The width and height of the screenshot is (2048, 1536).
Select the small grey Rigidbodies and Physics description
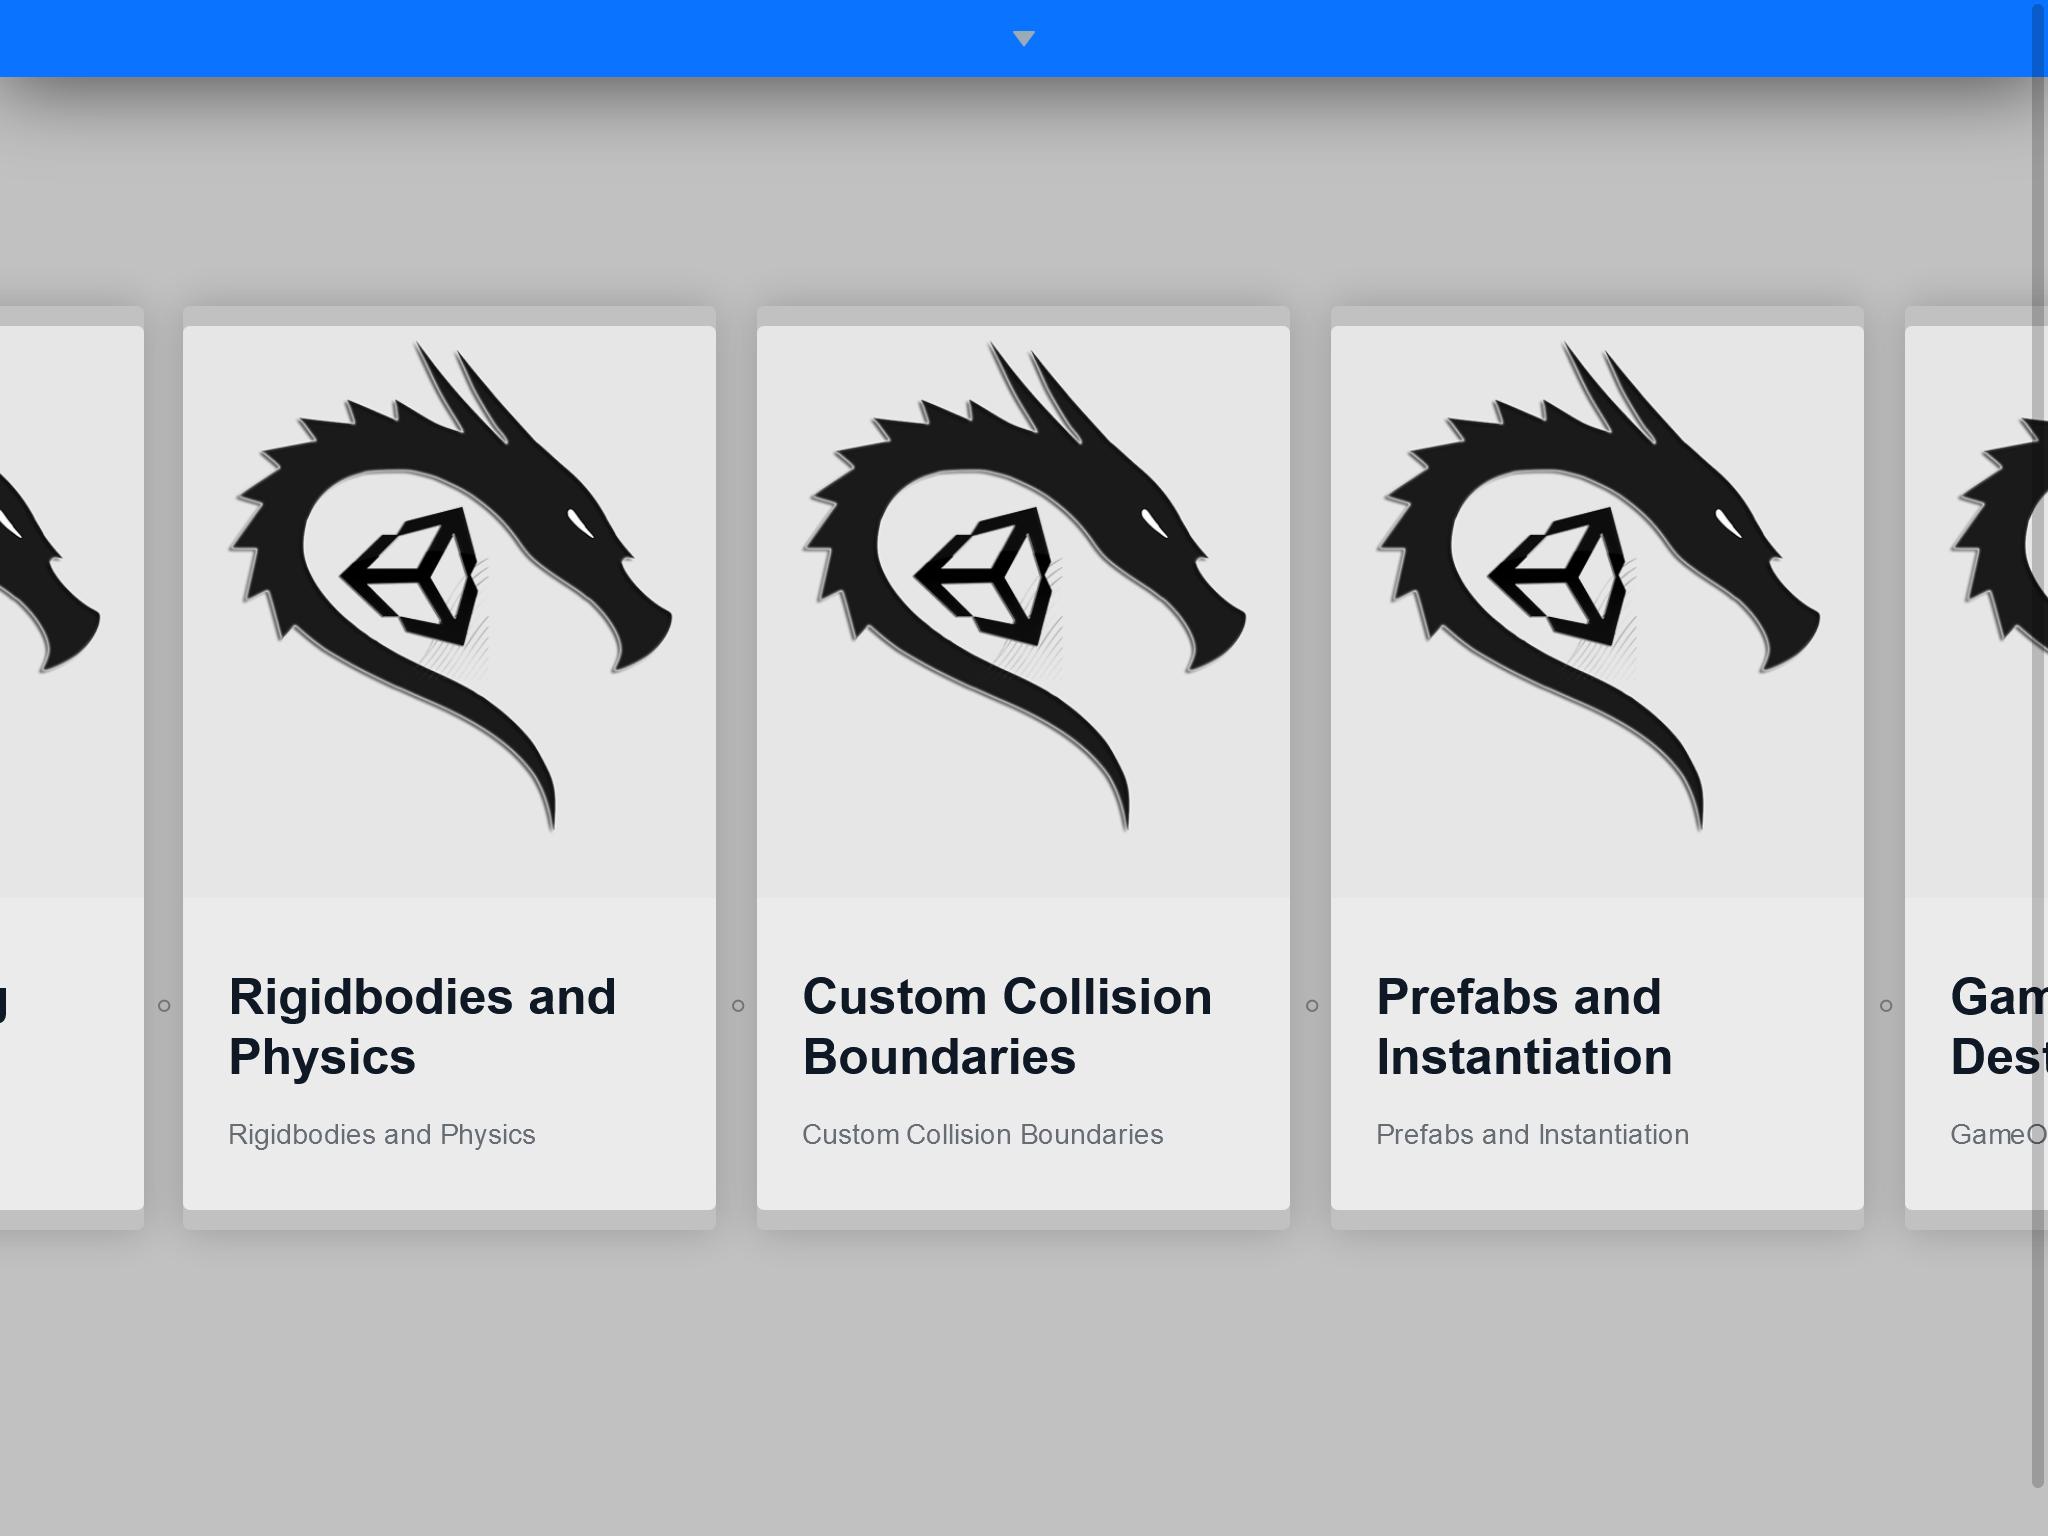point(382,1135)
